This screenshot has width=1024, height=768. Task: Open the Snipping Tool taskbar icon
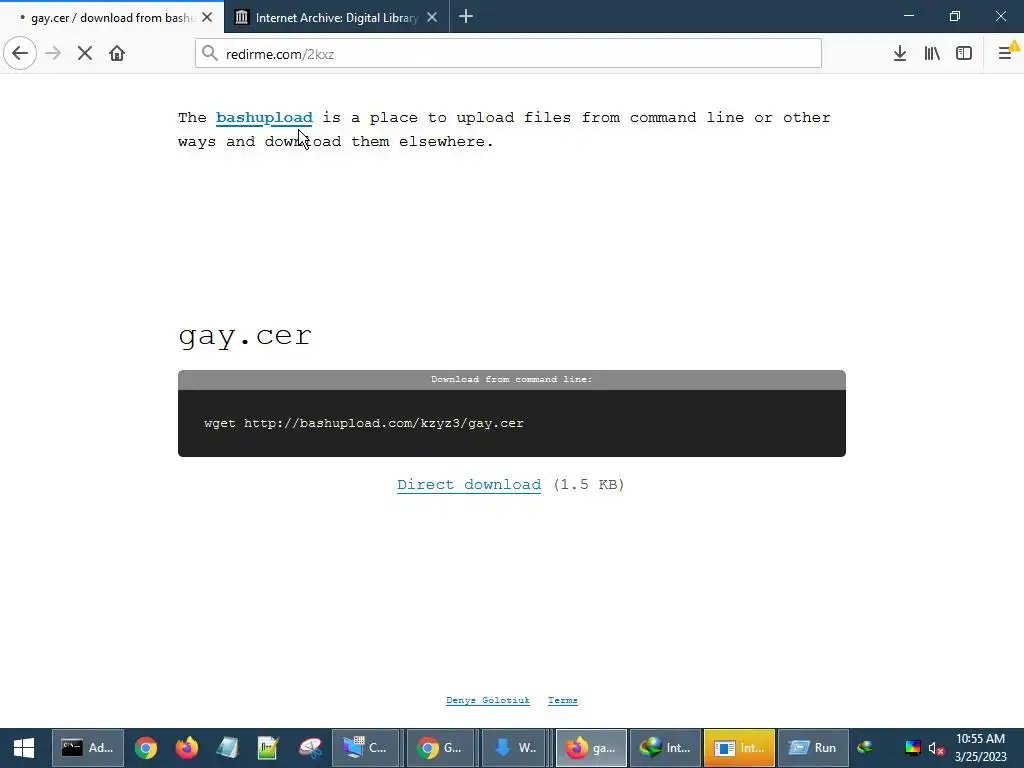pyautogui.click(x=310, y=748)
